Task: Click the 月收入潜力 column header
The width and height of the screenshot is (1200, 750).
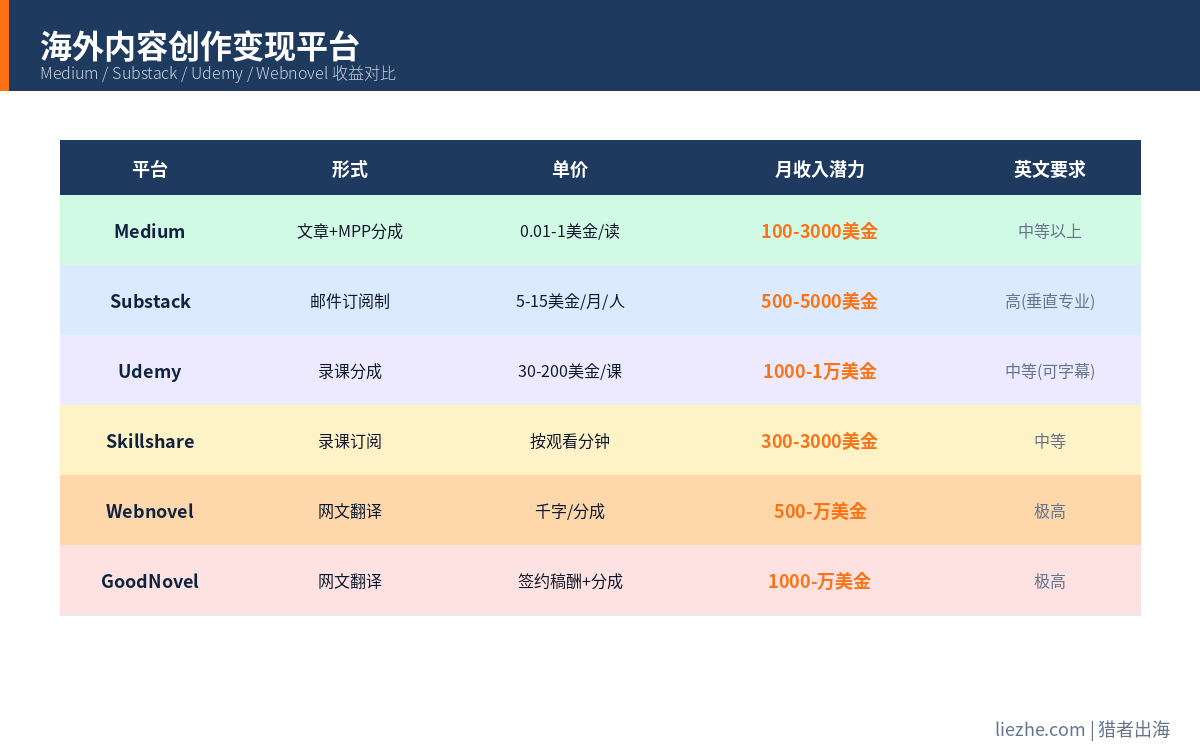Action: point(820,170)
